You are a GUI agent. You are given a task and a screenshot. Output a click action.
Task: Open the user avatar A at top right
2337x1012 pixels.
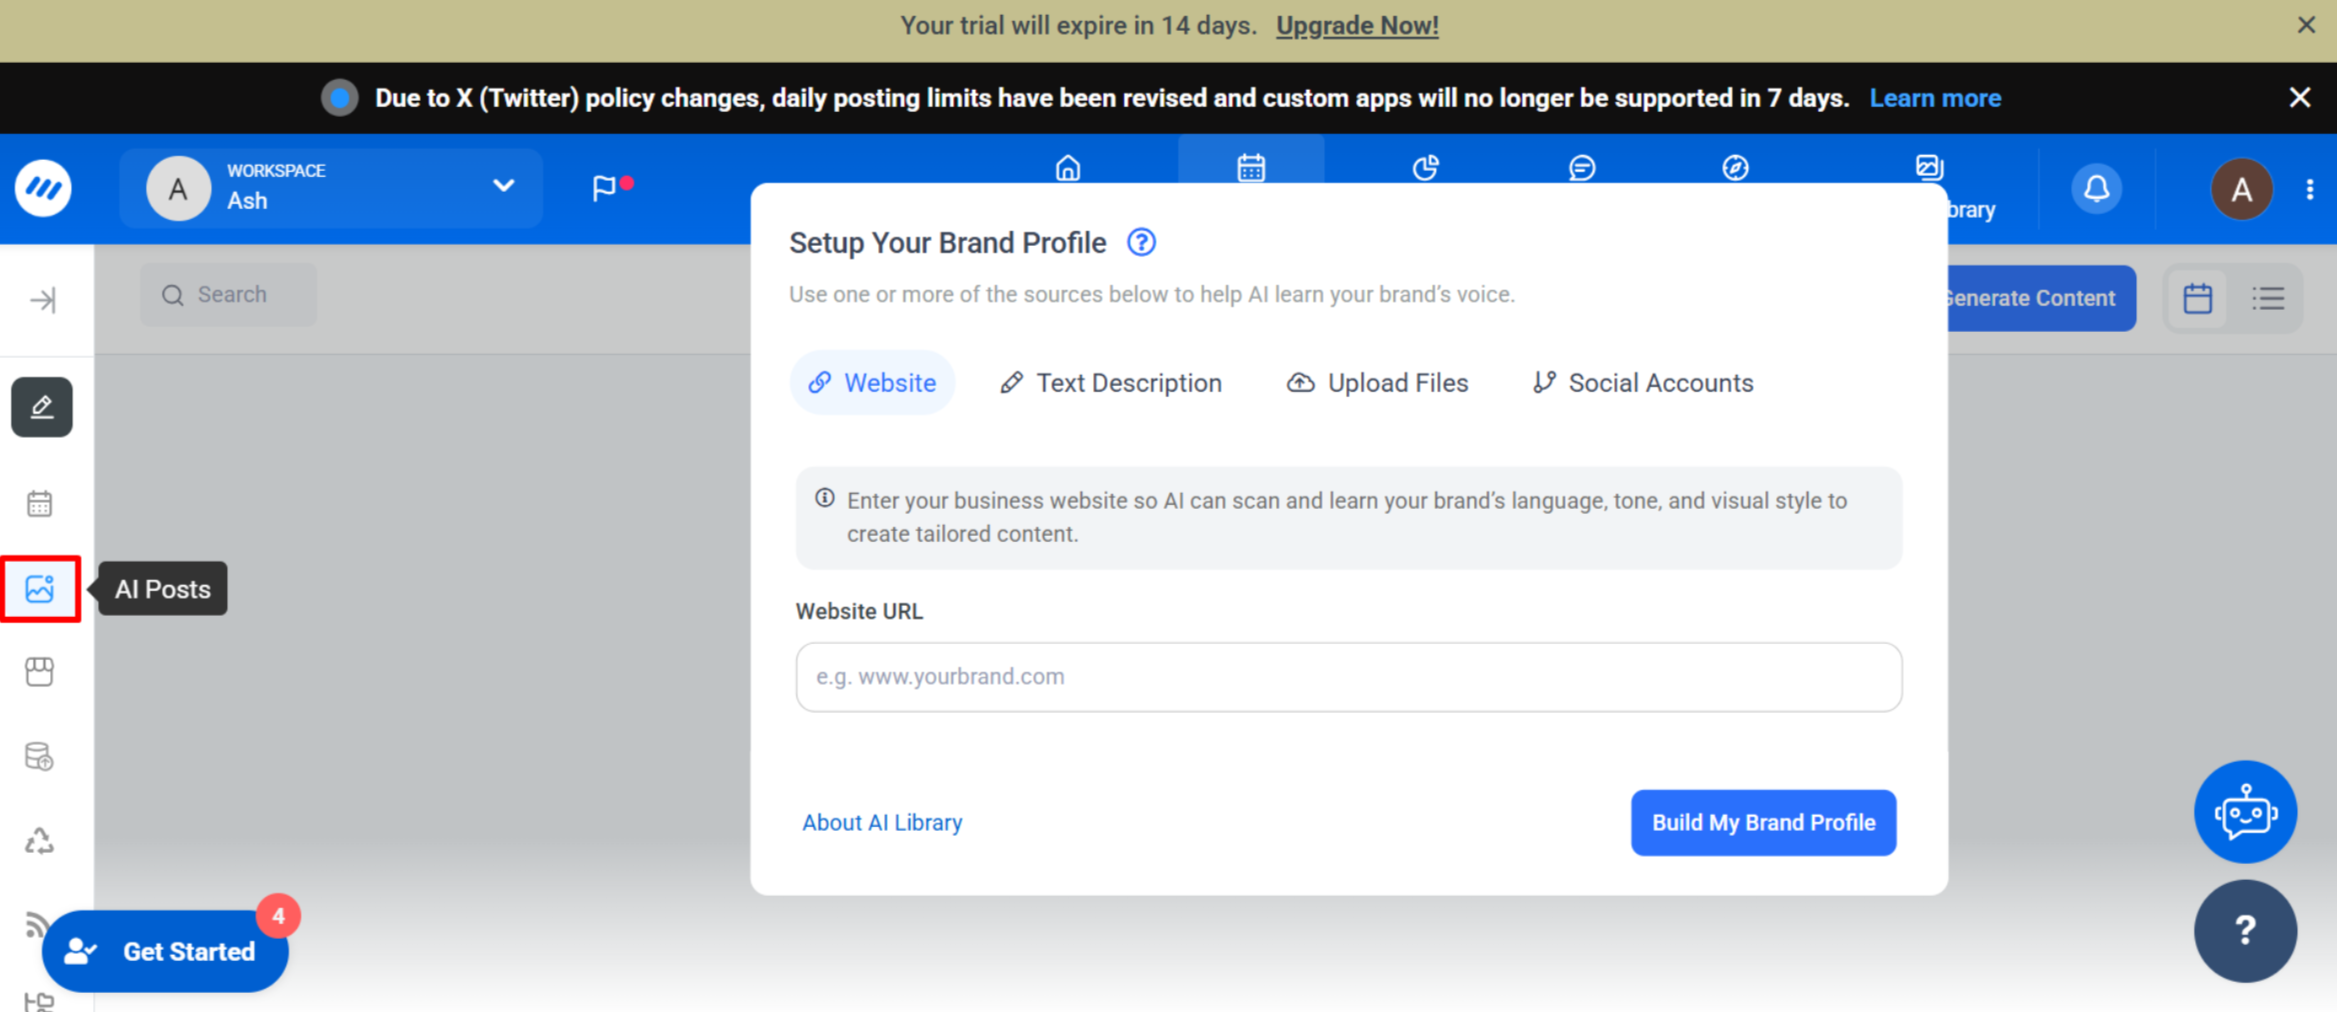(x=2241, y=188)
